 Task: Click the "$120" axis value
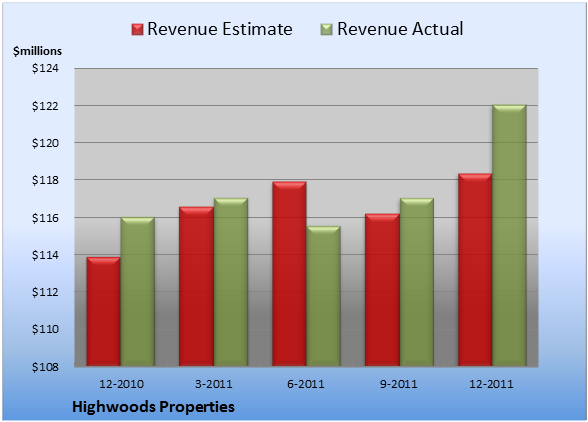tap(45, 143)
